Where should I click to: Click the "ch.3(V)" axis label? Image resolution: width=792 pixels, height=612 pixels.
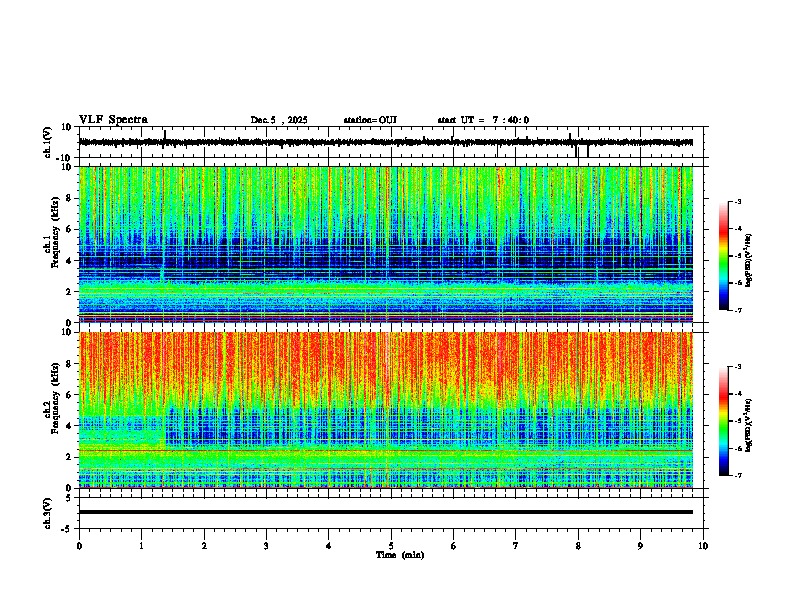coord(48,513)
